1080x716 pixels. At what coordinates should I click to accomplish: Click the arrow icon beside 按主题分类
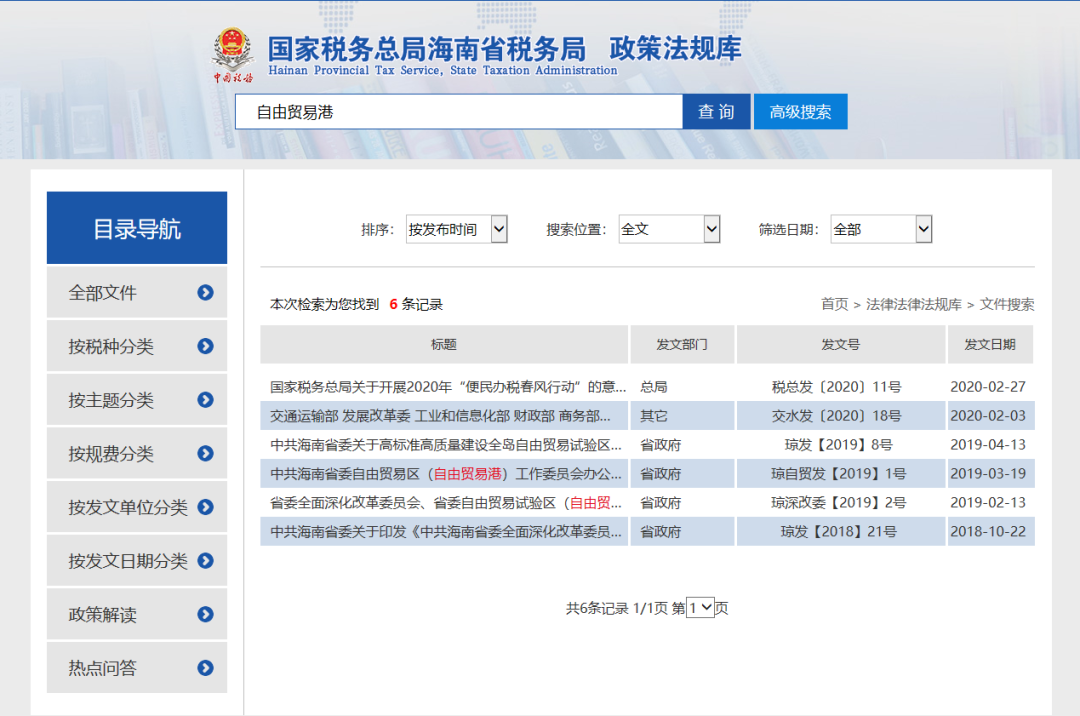click(x=205, y=400)
